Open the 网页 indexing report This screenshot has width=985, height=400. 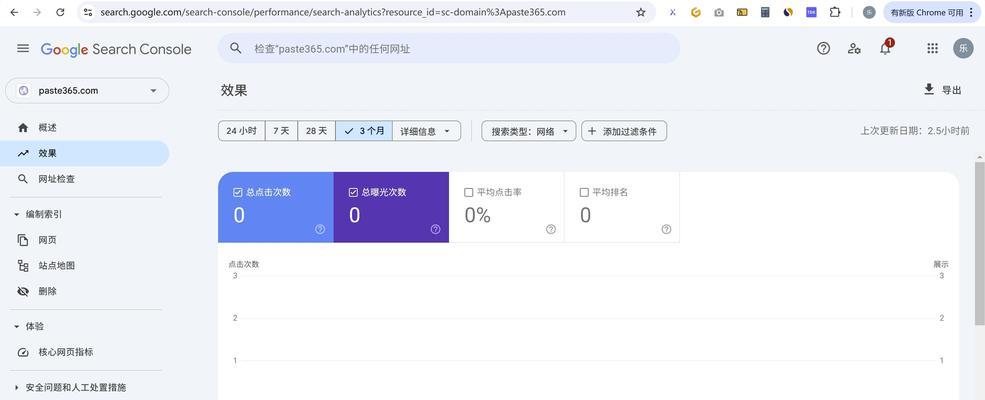click(85, 240)
